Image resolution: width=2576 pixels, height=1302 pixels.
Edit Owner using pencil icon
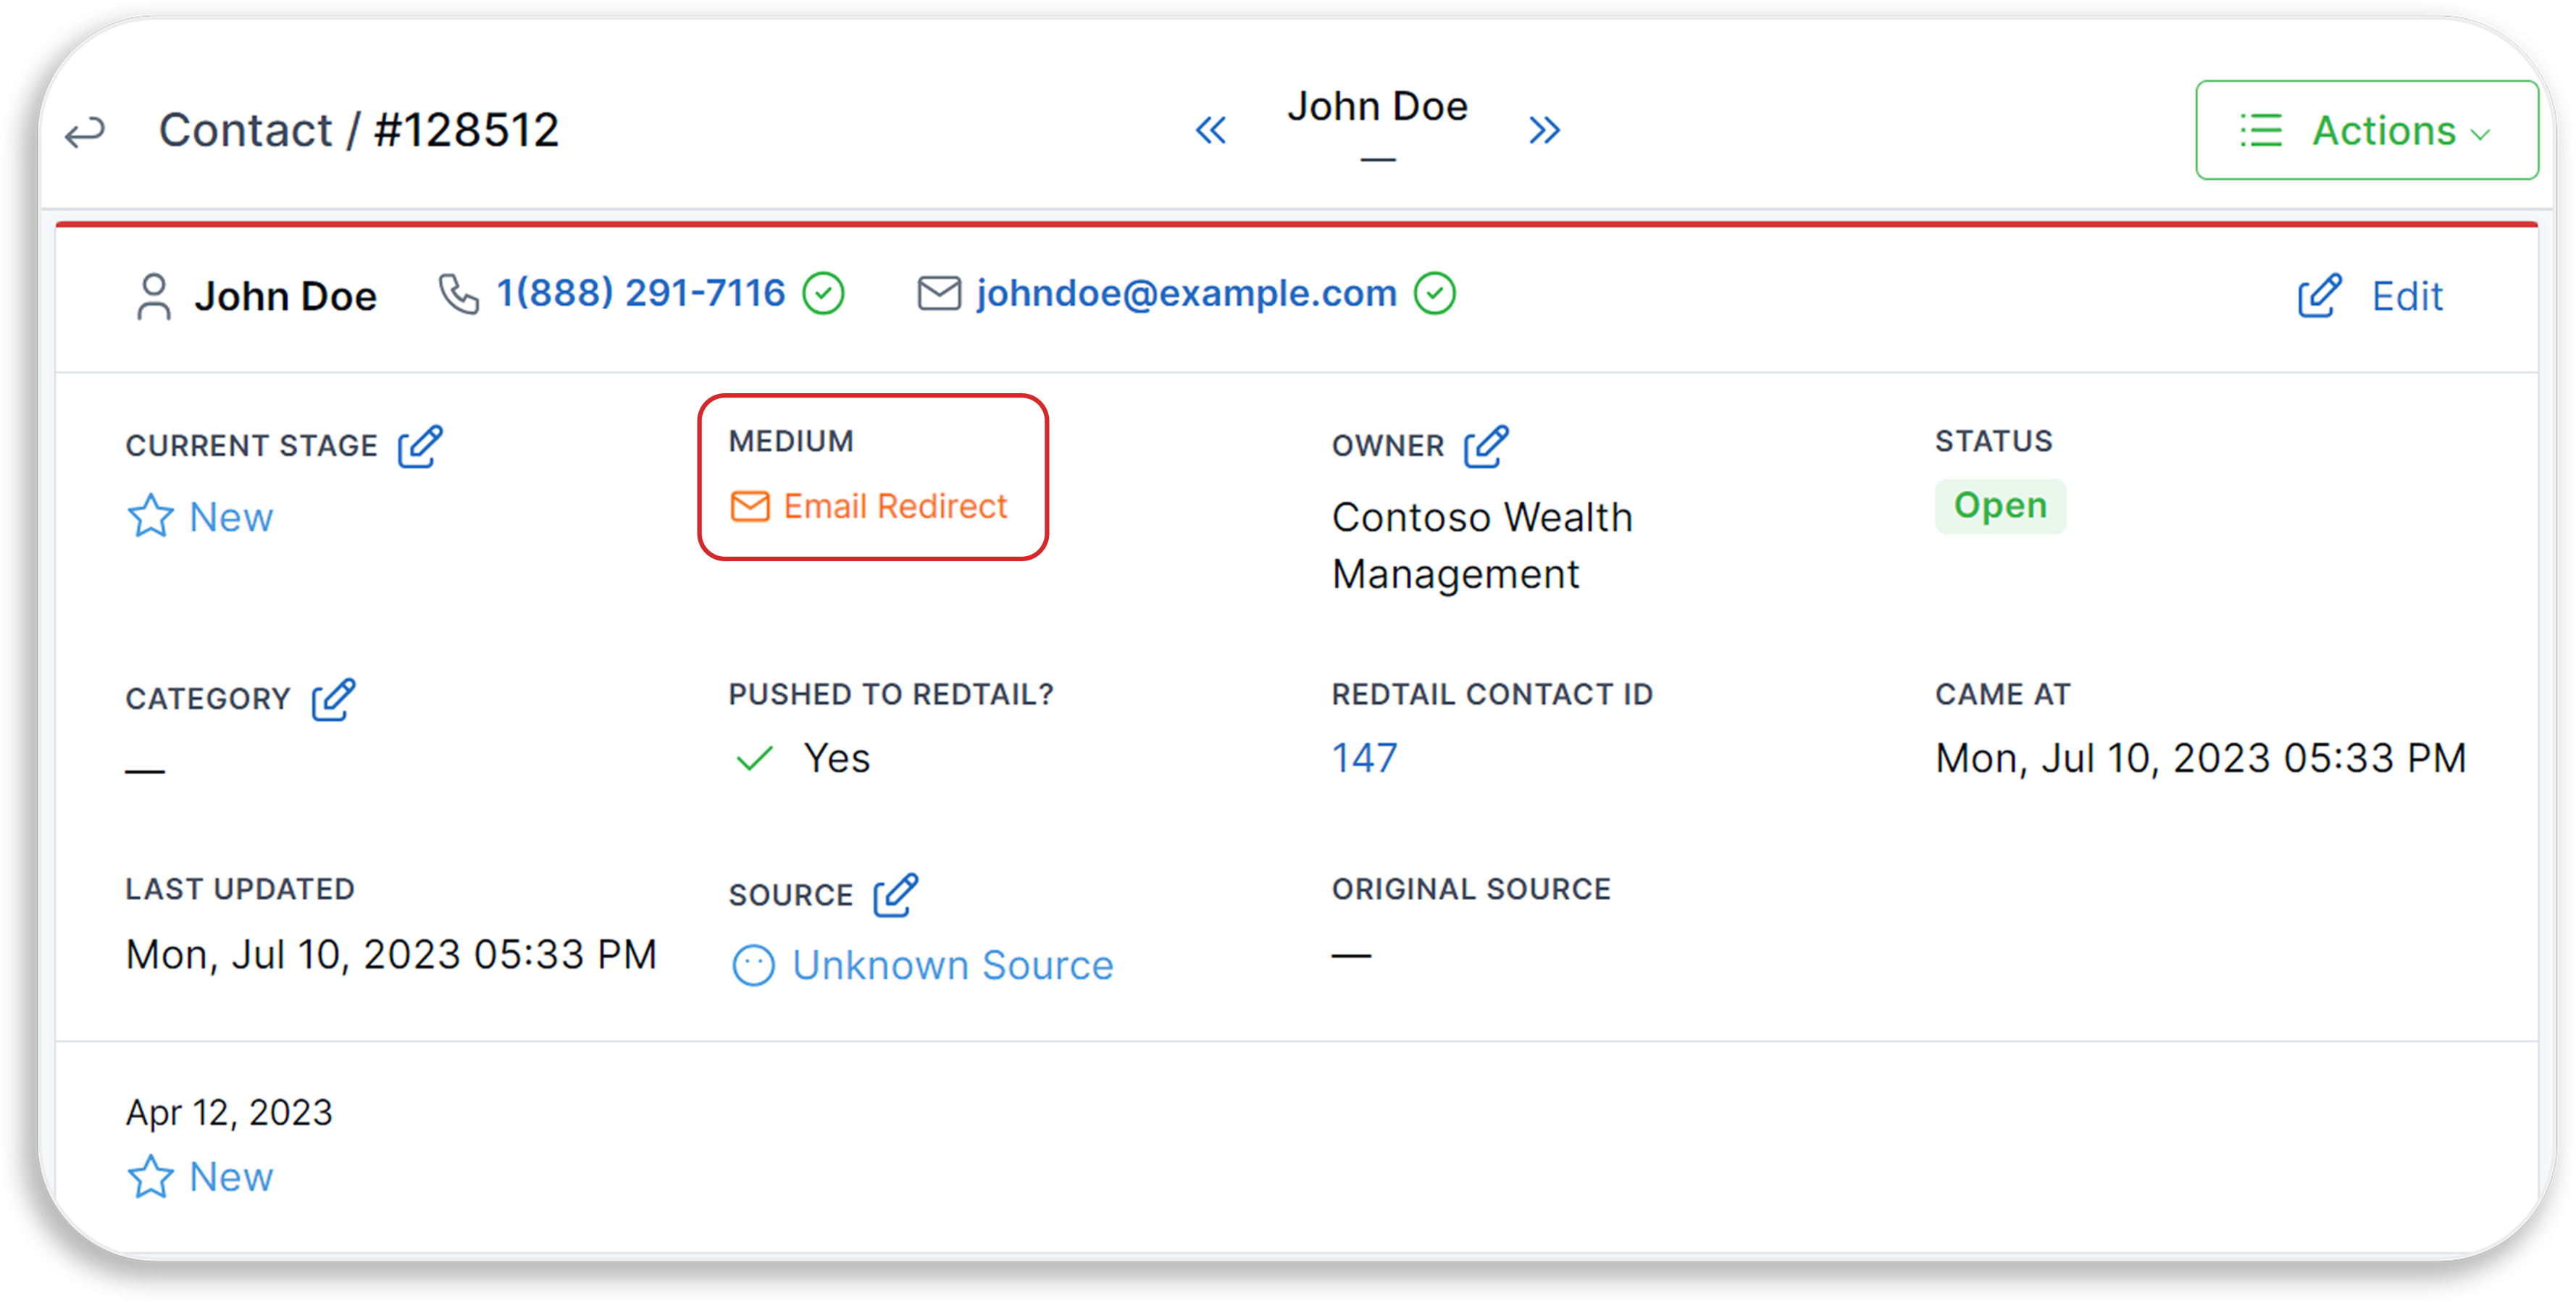click(x=1486, y=446)
